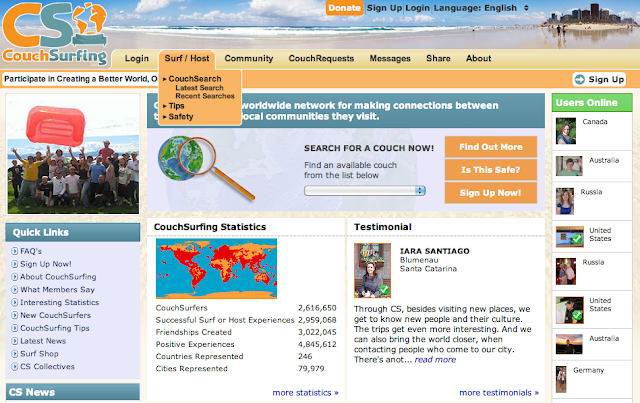Click the Countries Represented value 246
This screenshot has height=403, width=640.
coord(305,356)
